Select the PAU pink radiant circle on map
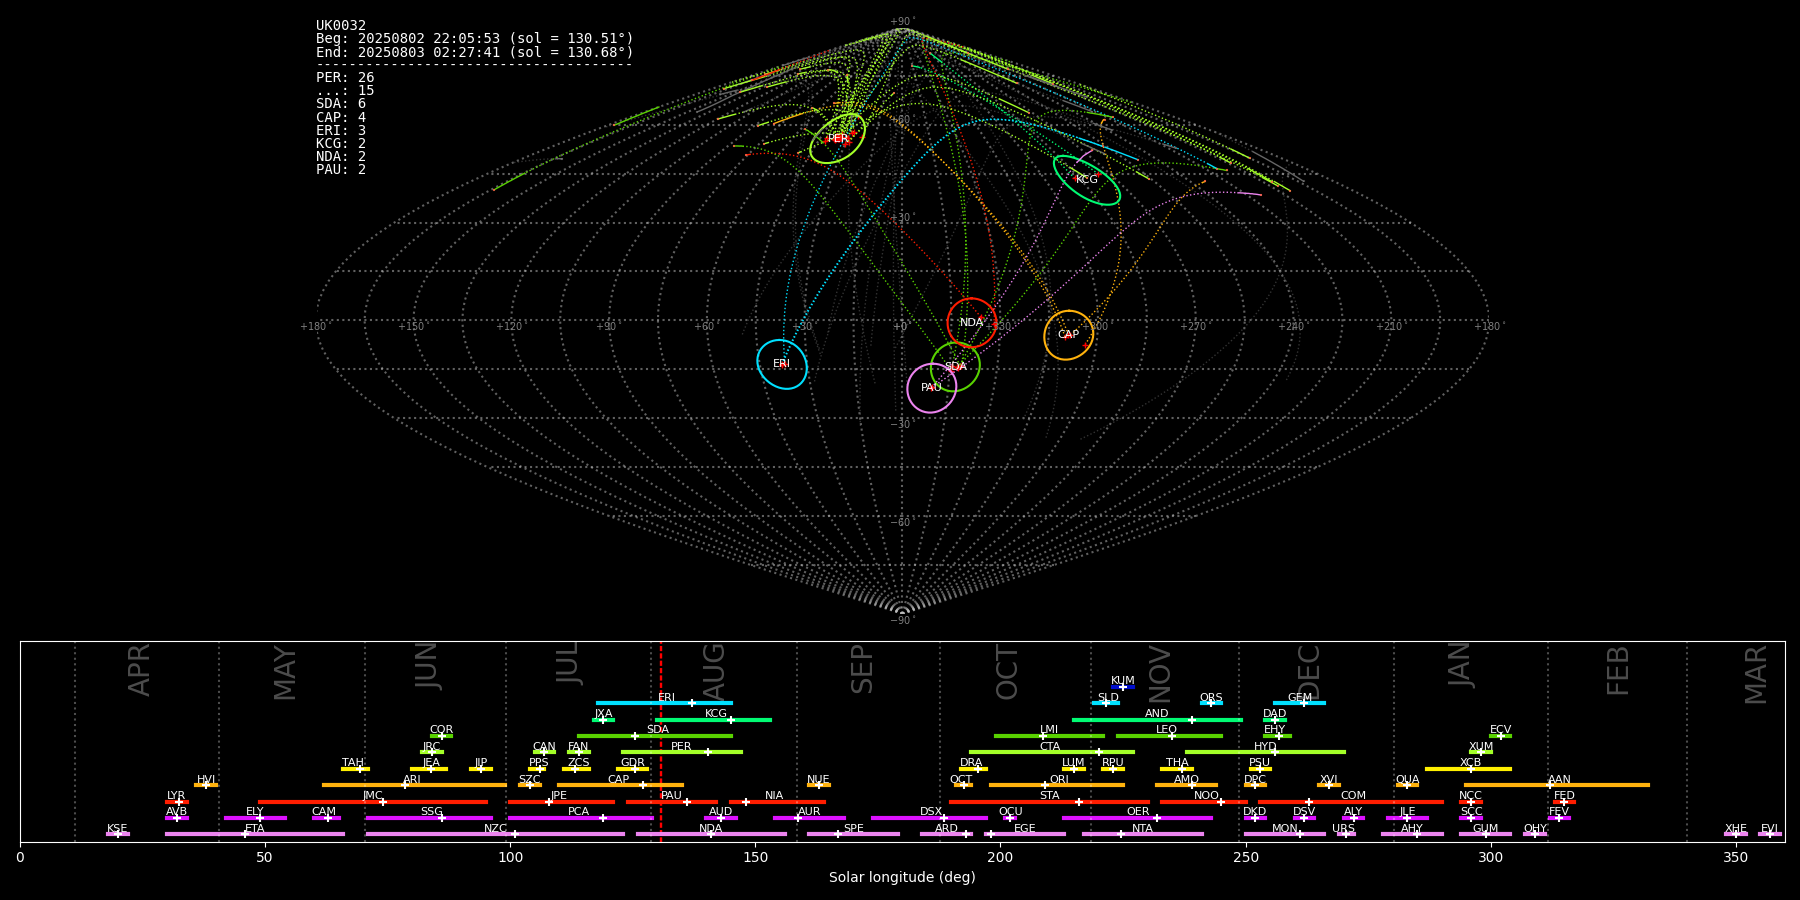The height and width of the screenshot is (900, 1800). click(932, 388)
